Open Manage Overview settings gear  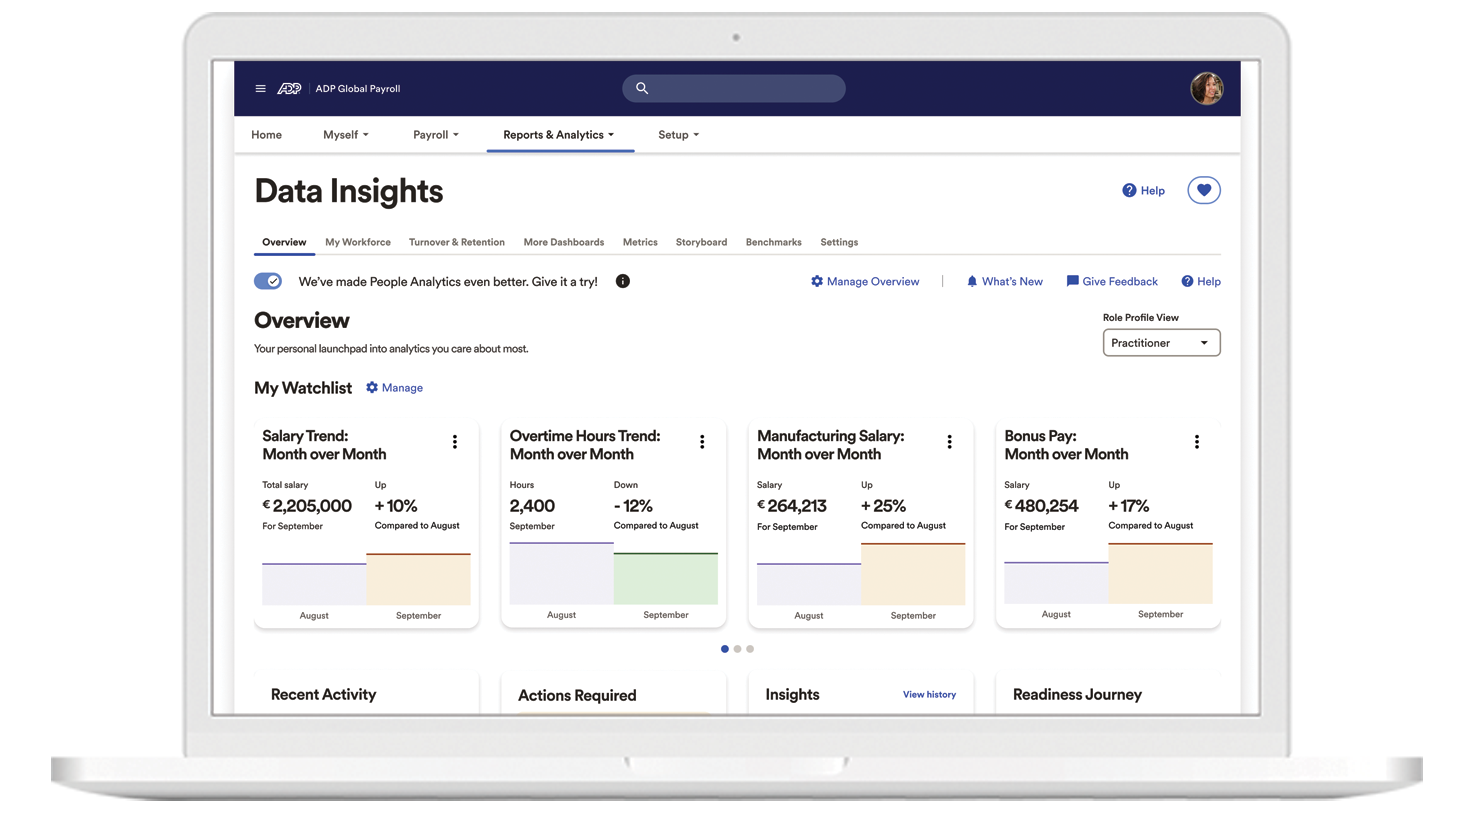[x=816, y=281]
